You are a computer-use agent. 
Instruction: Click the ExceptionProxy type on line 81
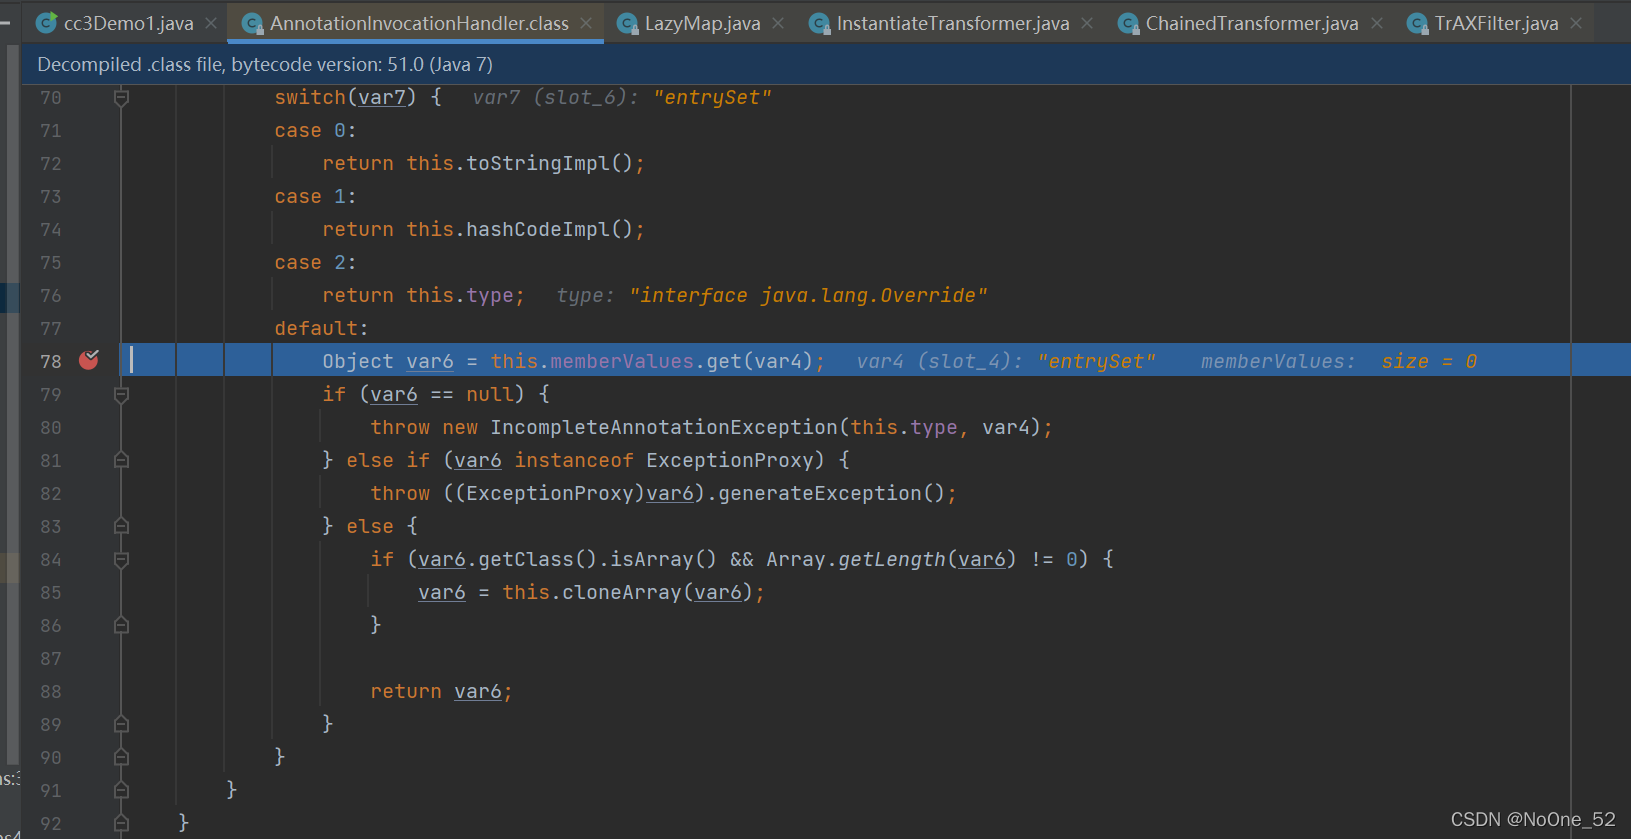729,460
